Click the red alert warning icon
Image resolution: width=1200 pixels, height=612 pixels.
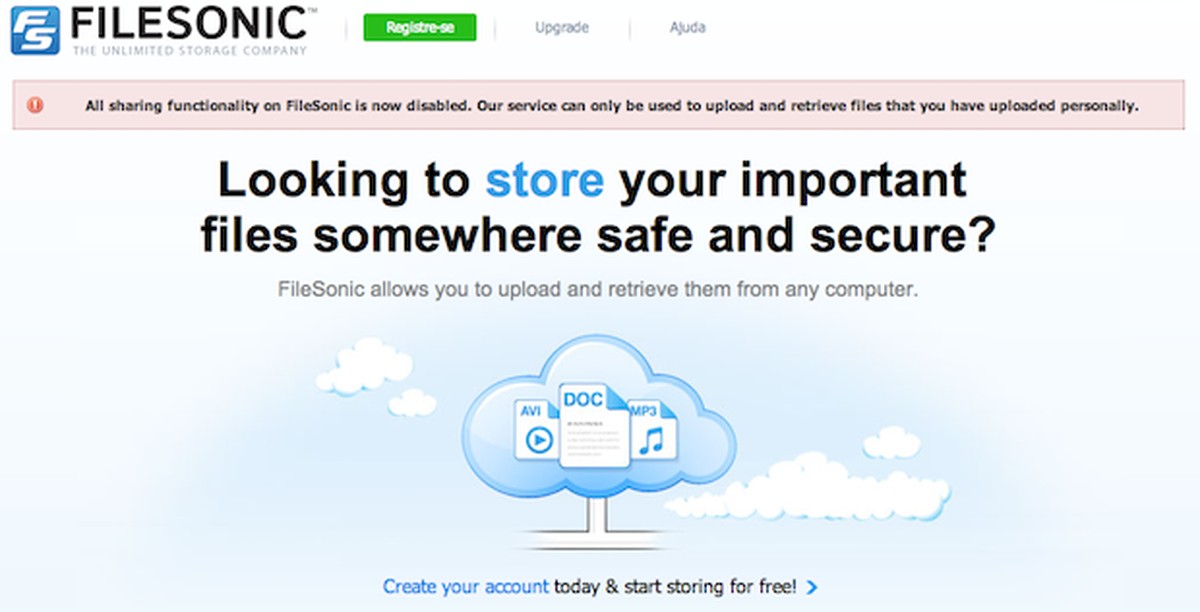click(36, 105)
